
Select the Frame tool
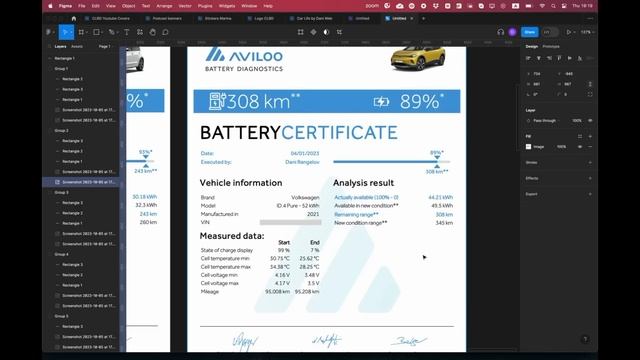click(81, 32)
